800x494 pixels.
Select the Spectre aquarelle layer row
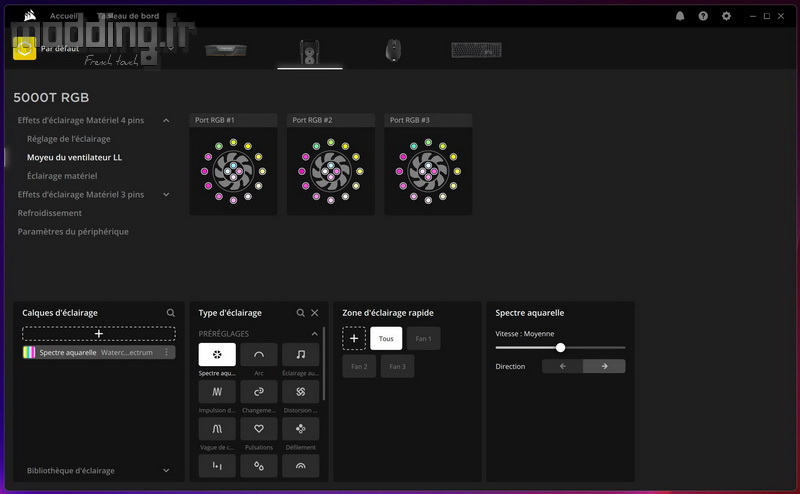[99, 352]
